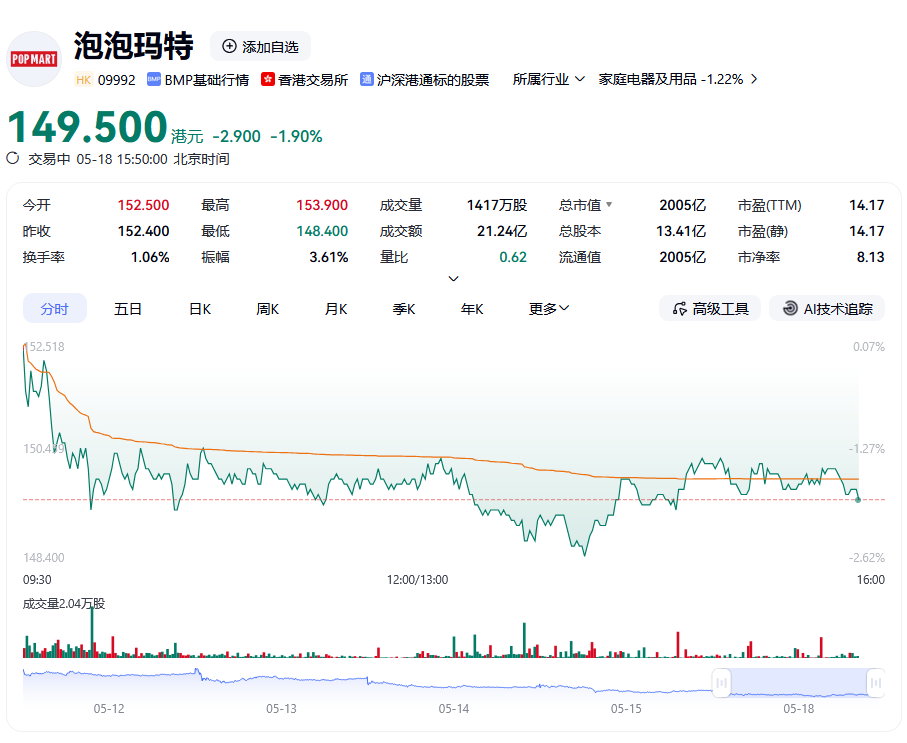907x743 pixels.
Task: Switch to the 年K chart tab
Action: coord(472,308)
